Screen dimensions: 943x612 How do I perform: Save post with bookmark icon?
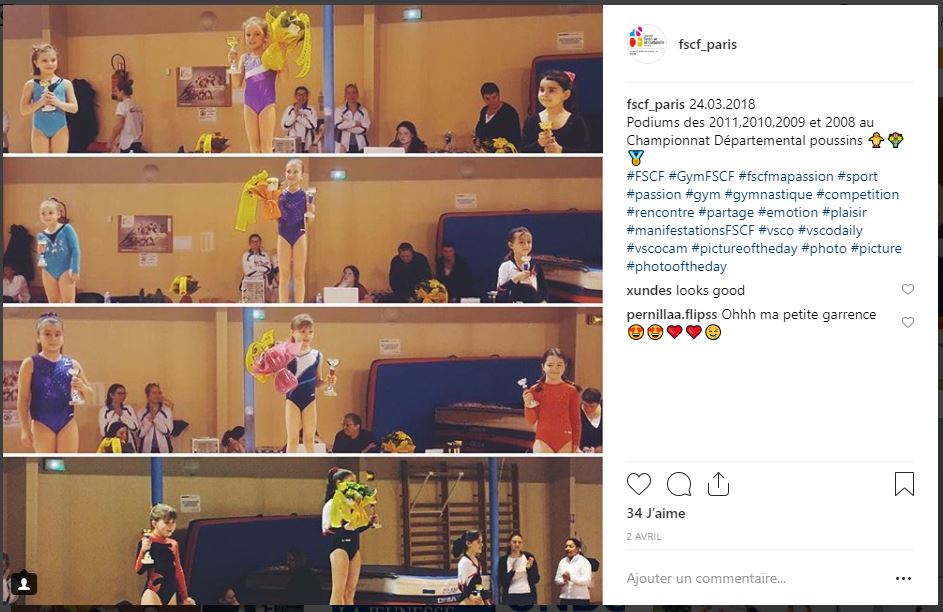click(904, 484)
